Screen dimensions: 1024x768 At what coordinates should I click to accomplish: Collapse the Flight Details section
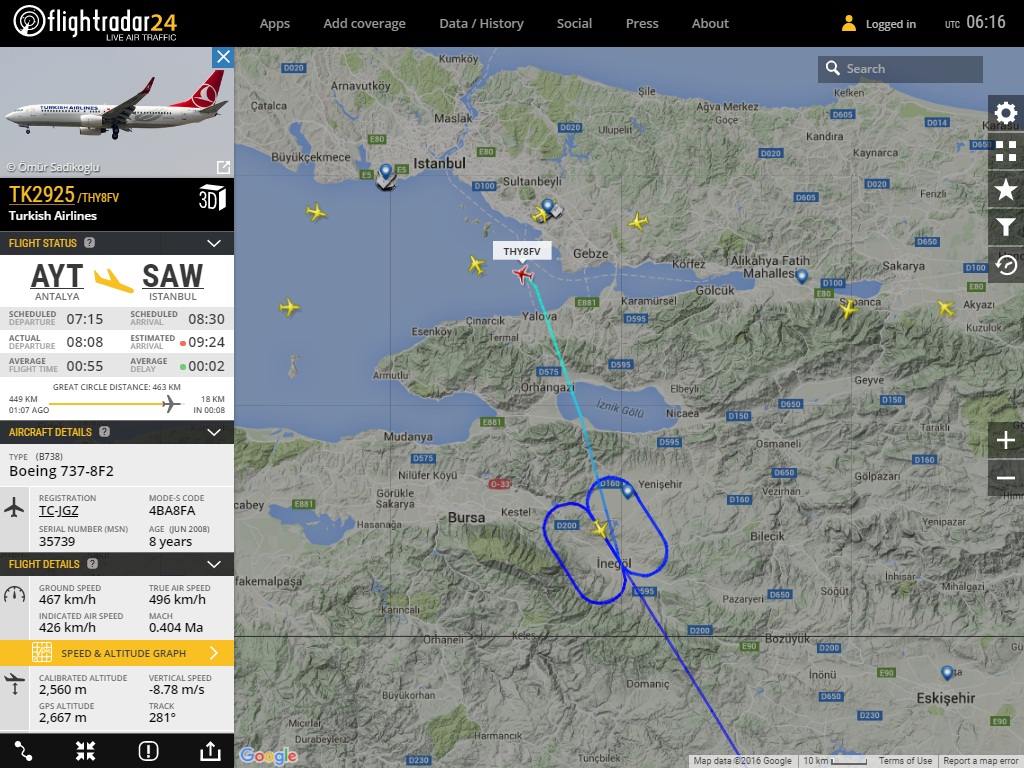(214, 564)
